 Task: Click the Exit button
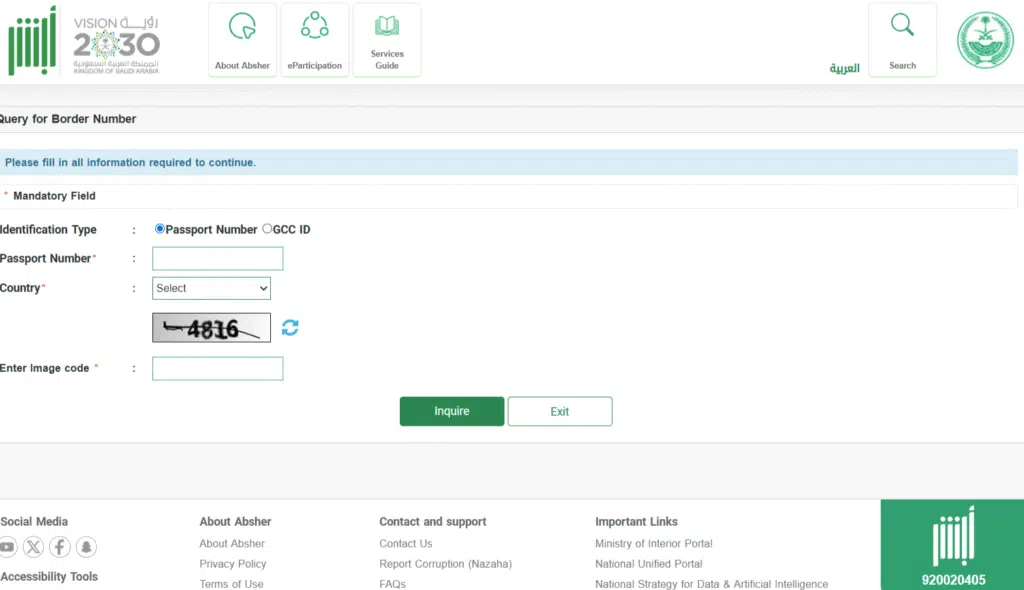click(x=559, y=411)
